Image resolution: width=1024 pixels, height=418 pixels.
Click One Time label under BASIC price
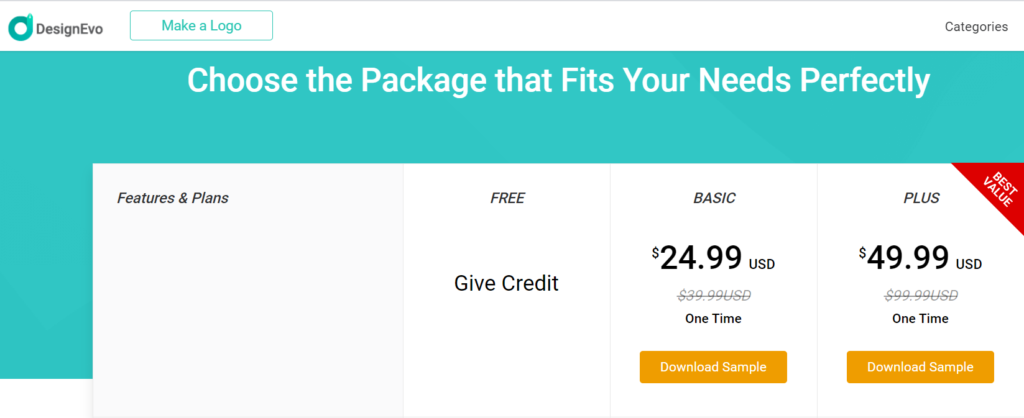point(713,319)
